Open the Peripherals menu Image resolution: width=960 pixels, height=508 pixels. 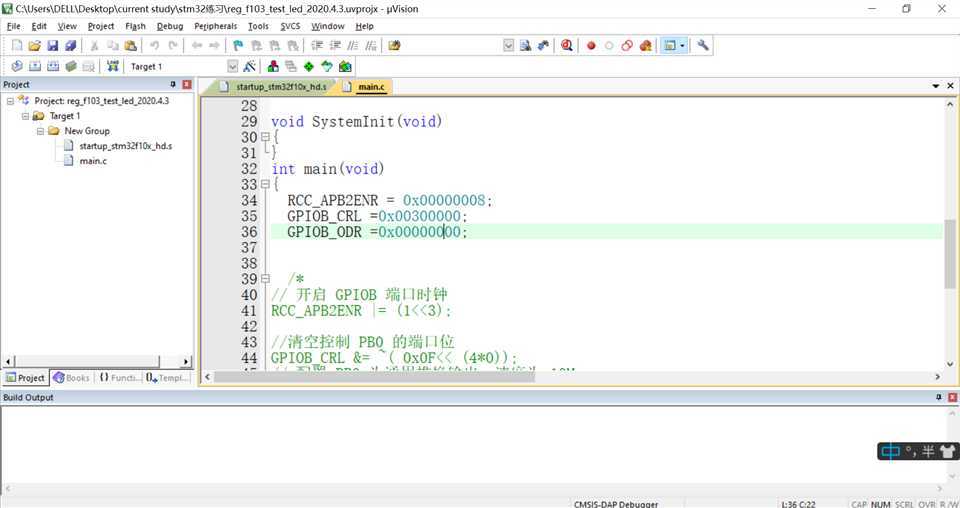click(216, 26)
